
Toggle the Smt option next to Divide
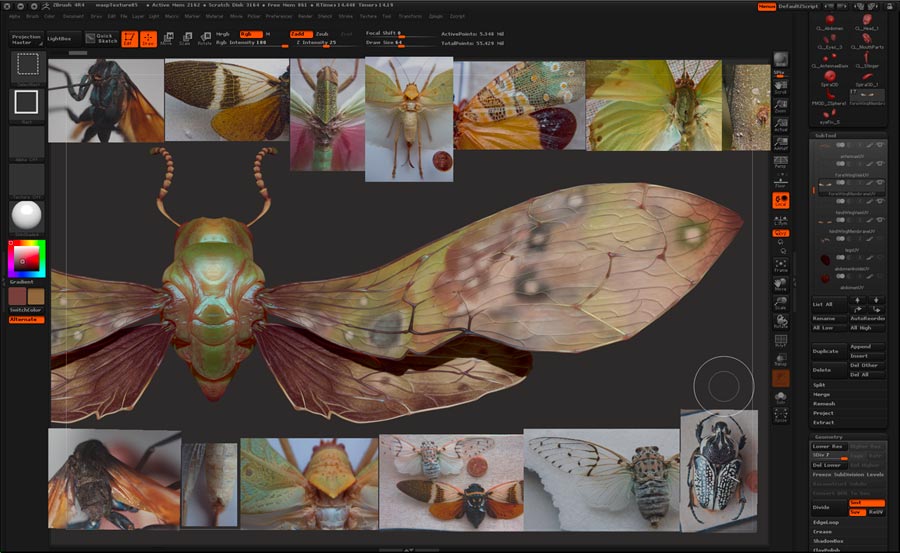(866, 502)
